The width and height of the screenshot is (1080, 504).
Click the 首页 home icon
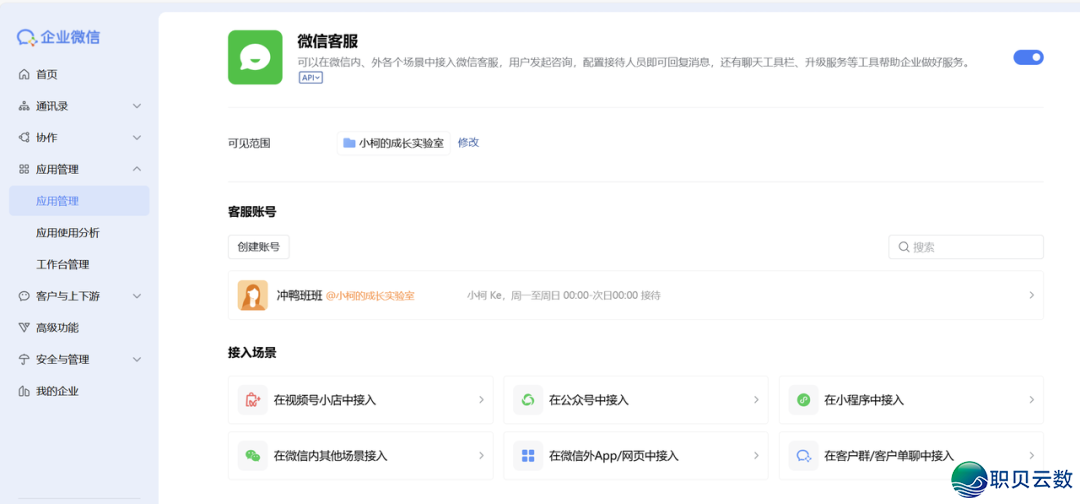24,74
